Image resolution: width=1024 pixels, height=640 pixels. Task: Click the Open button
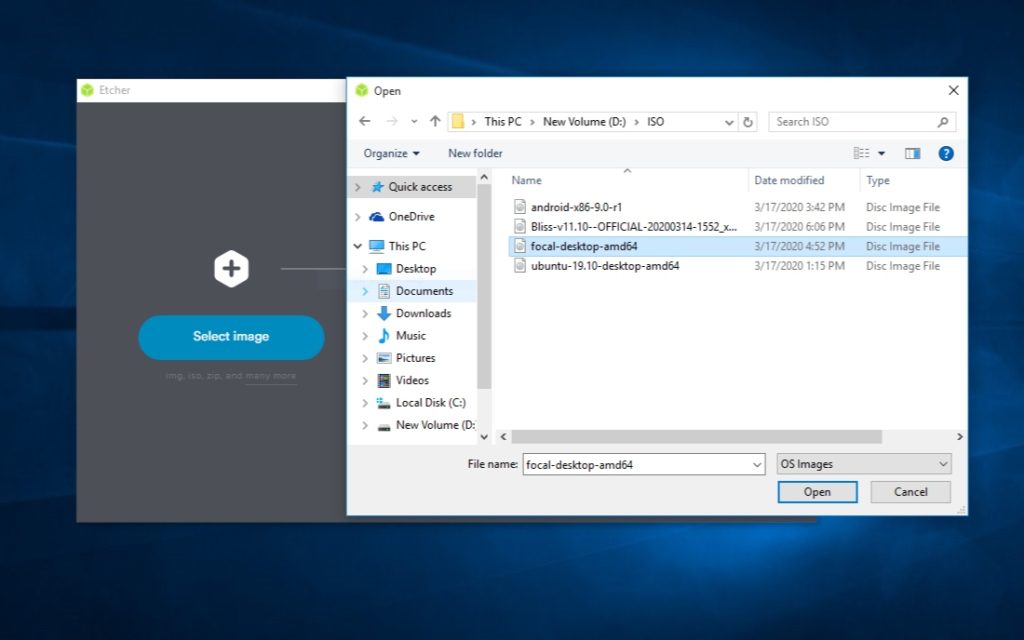click(817, 492)
